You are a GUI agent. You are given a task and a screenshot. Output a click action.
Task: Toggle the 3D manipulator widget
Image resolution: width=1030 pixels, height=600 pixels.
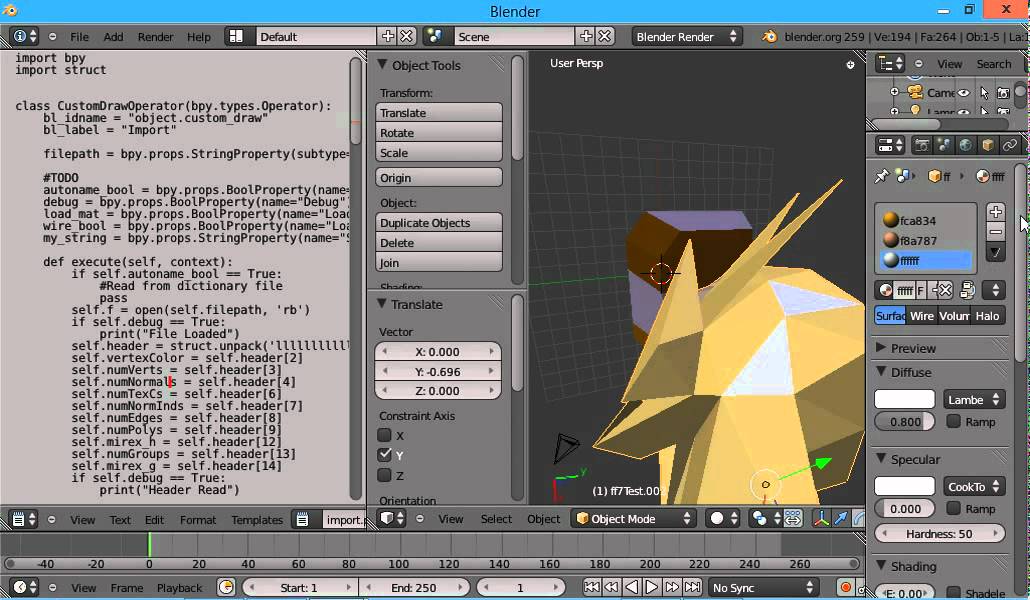pyautogui.click(x=821, y=519)
